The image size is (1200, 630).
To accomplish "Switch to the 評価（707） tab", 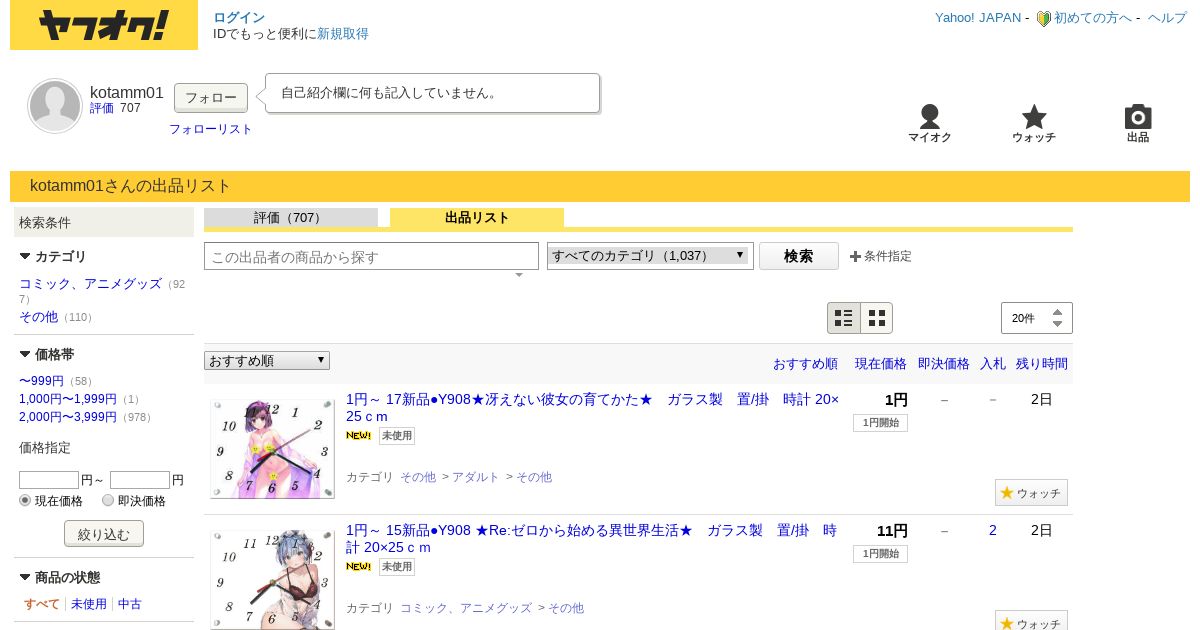I will (x=291, y=218).
